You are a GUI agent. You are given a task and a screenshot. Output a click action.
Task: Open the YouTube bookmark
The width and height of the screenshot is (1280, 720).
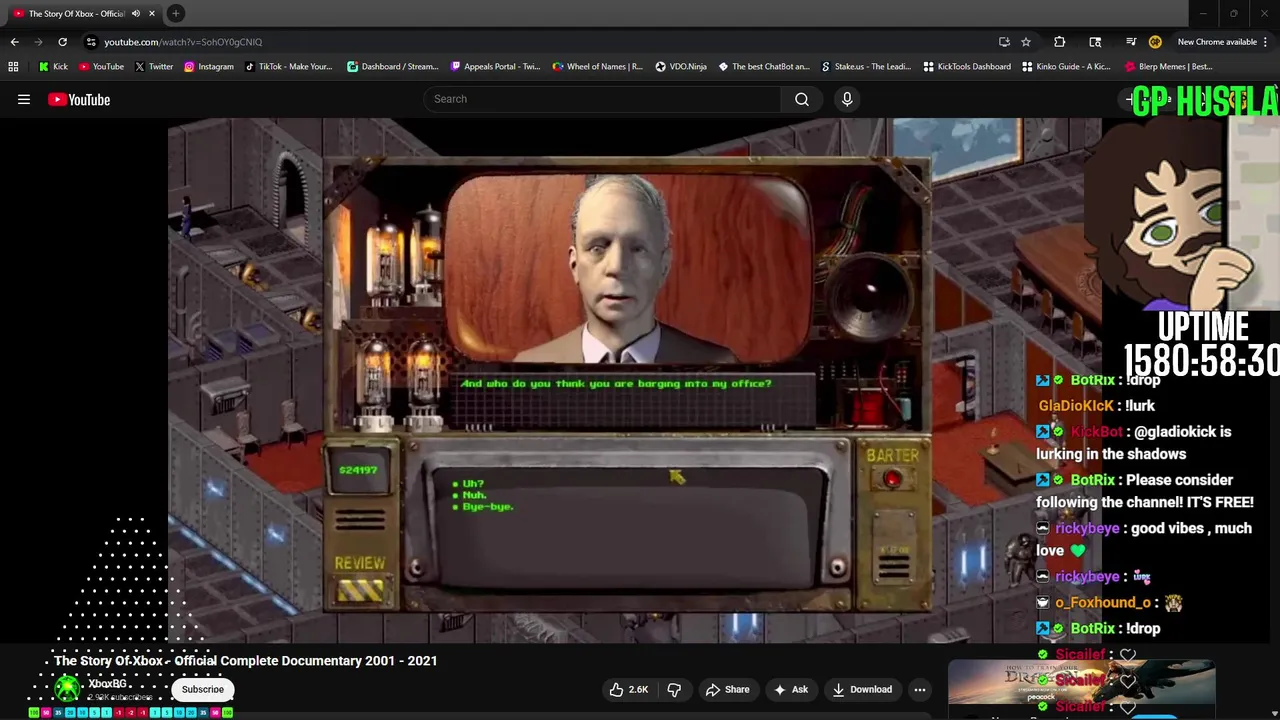pos(101,67)
